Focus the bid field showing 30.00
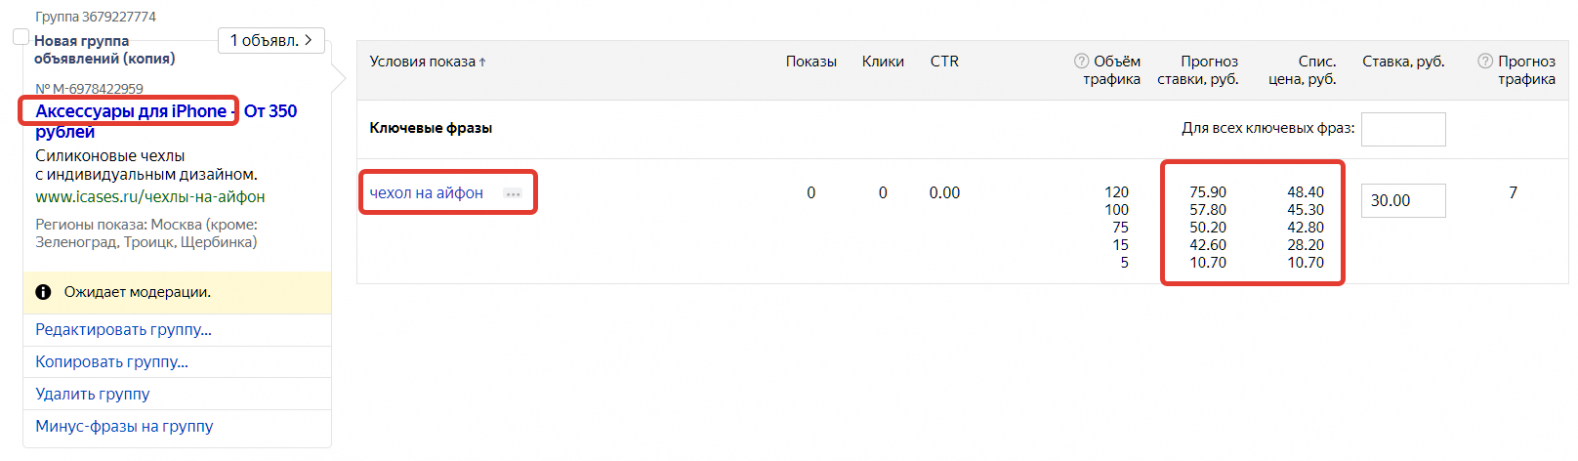 1403,200
